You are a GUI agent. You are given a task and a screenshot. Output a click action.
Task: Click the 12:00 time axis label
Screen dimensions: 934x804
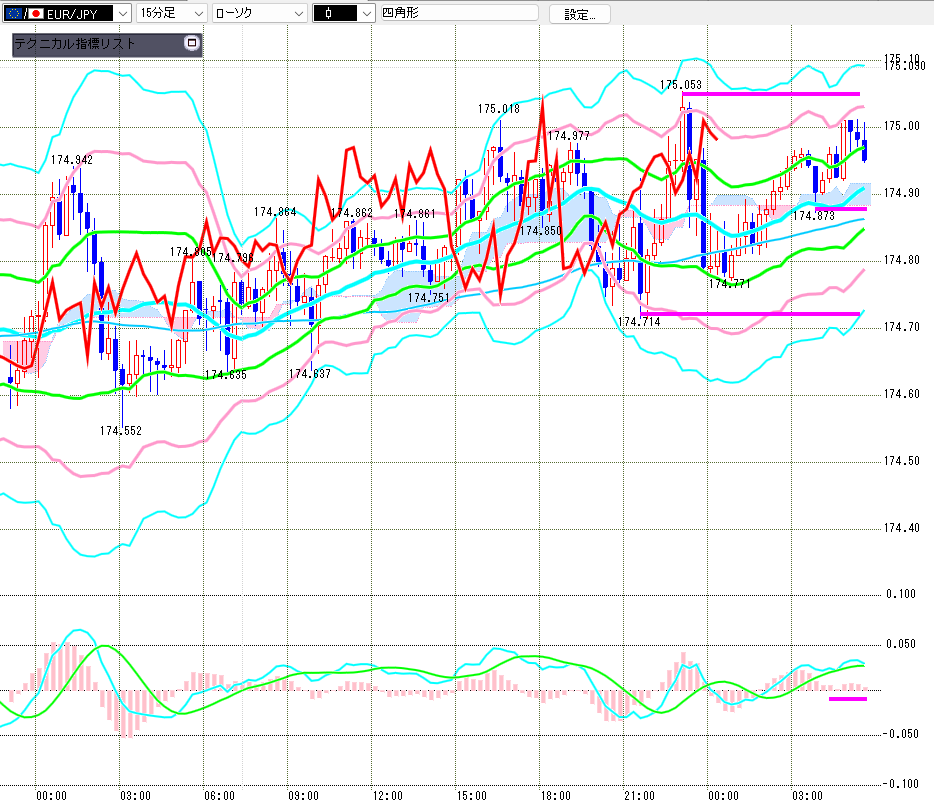[387, 796]
